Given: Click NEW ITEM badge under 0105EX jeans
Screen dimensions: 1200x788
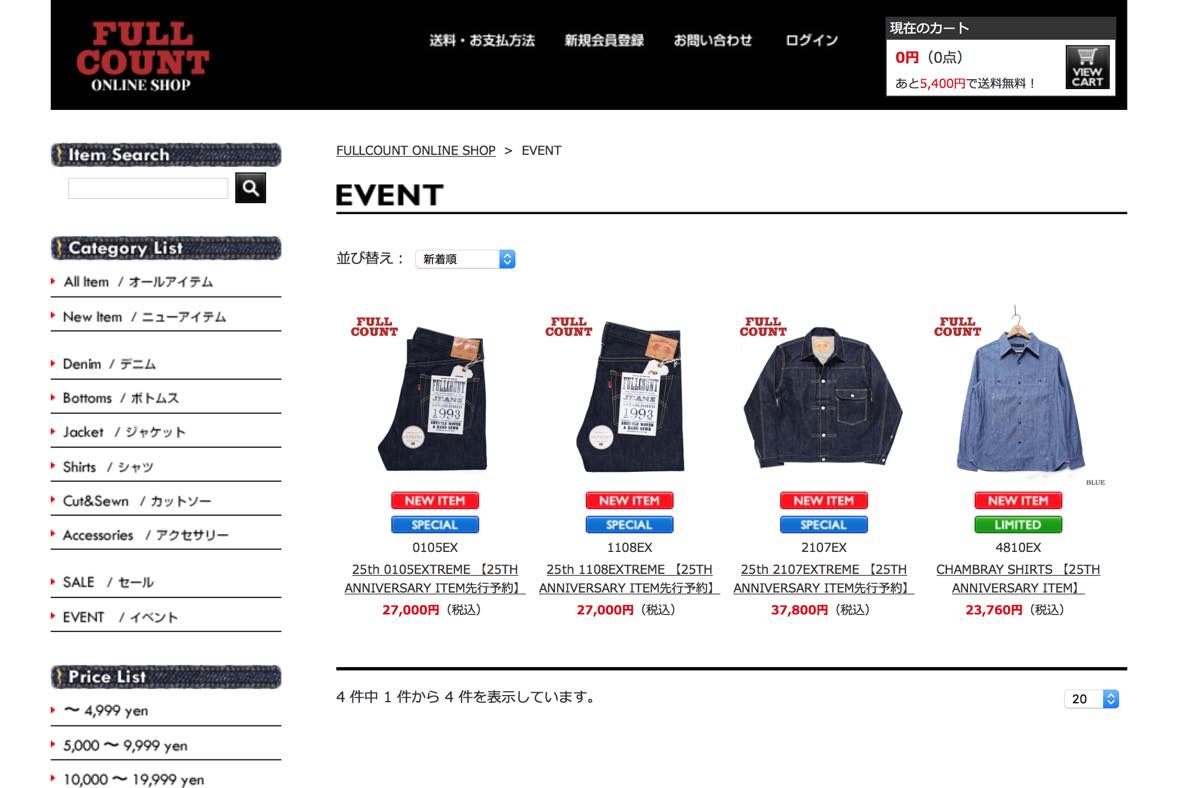Looking at the screenshot, I should pyautogui.click(x=435, y=500).
